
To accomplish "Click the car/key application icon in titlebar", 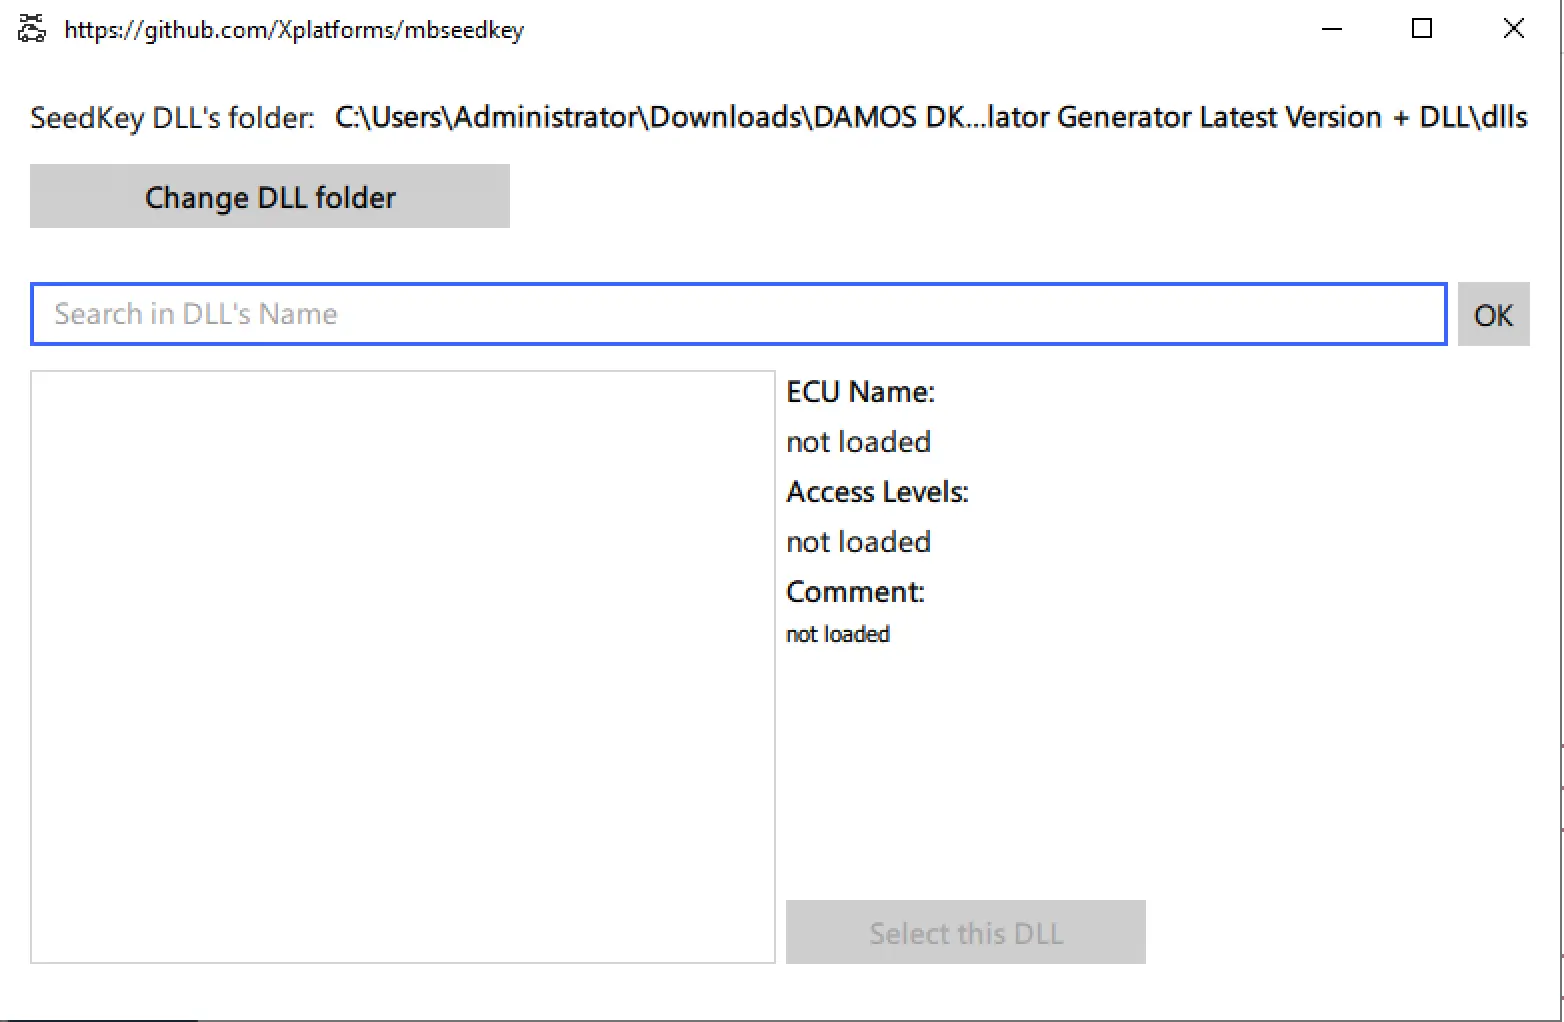I will (30, 28).
